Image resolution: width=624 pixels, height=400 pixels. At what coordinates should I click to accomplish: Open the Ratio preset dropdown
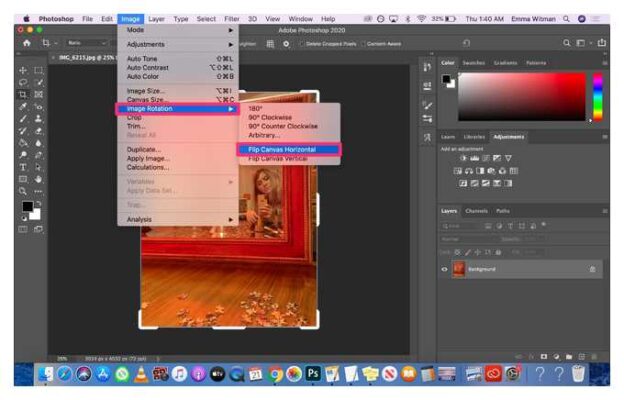[87, 43]
